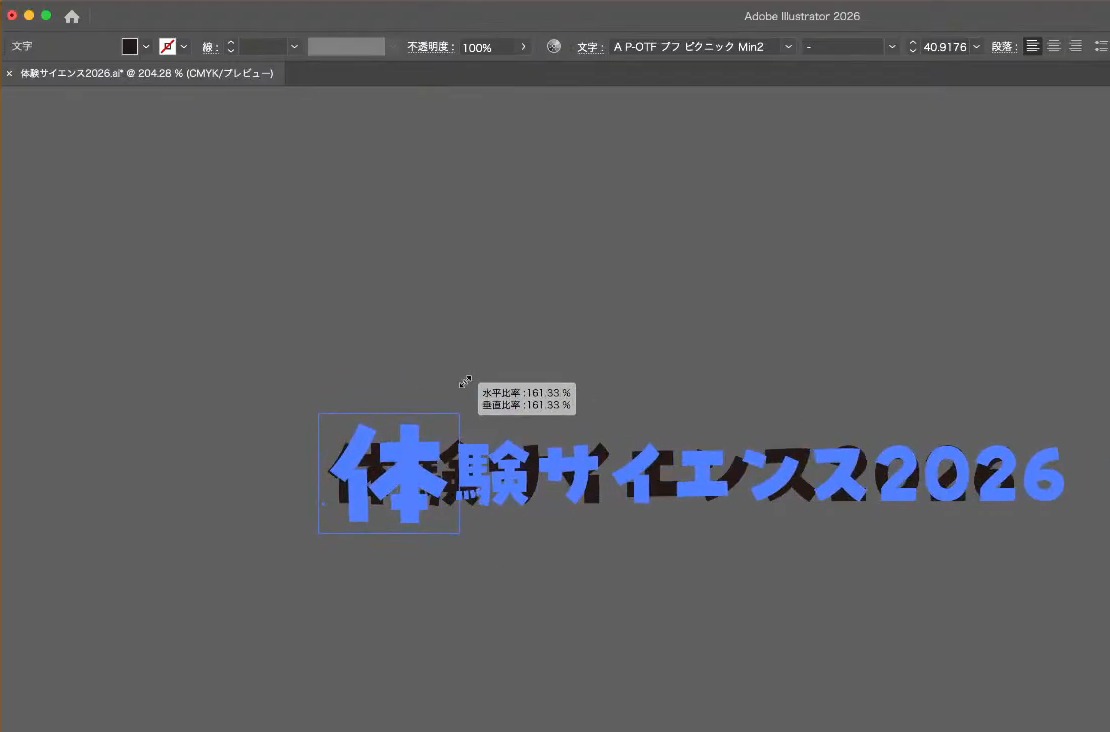Close the 体験サイエンス2026.ai document tab
1110x732 pixels.
coord(9,74)
